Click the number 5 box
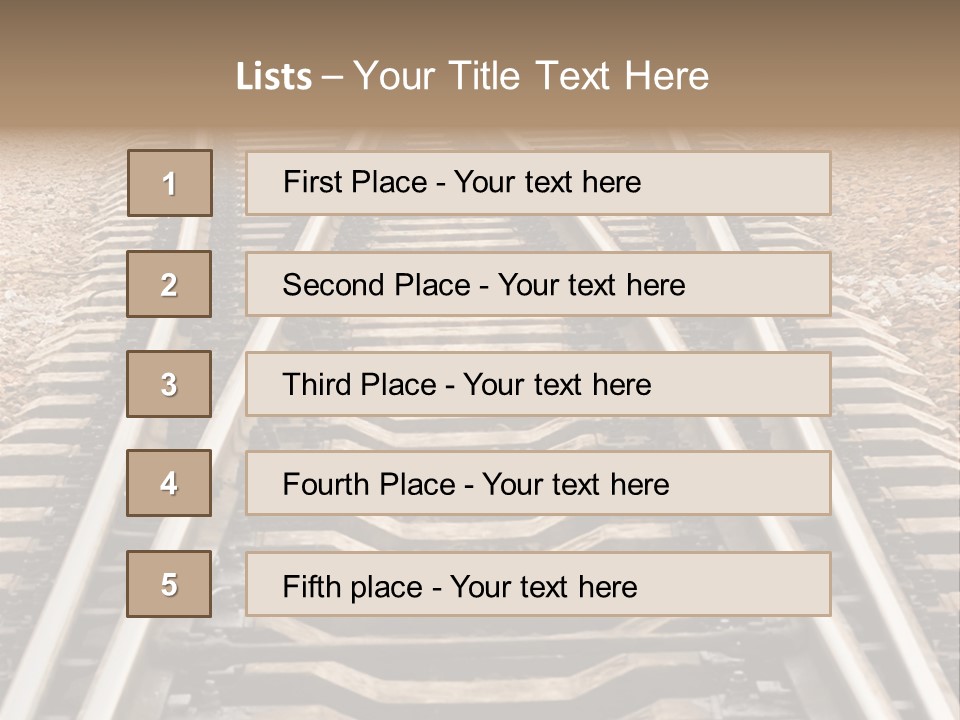 169,584
